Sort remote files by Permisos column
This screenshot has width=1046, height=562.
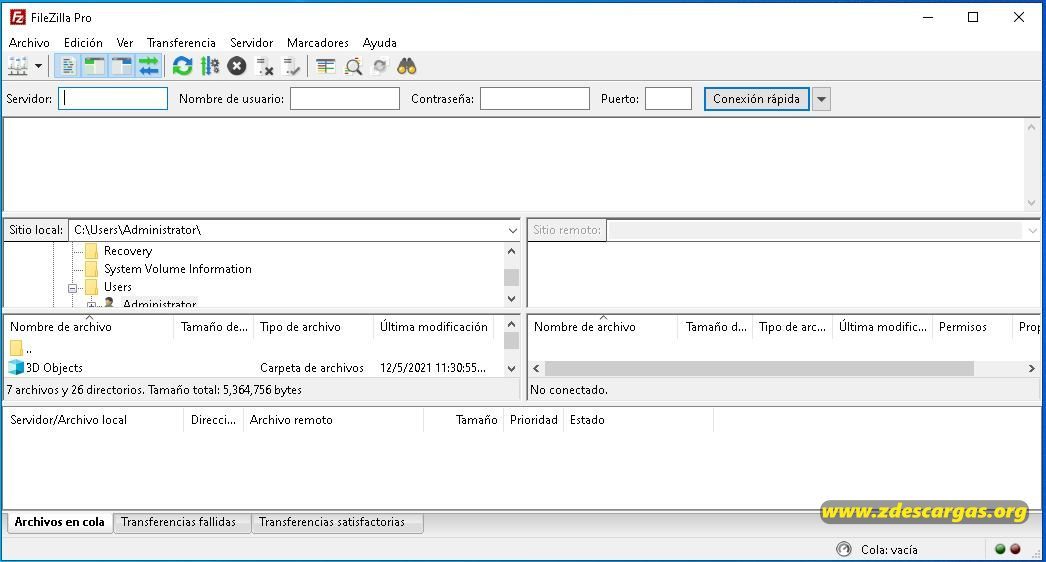click(x=963, y=326)
